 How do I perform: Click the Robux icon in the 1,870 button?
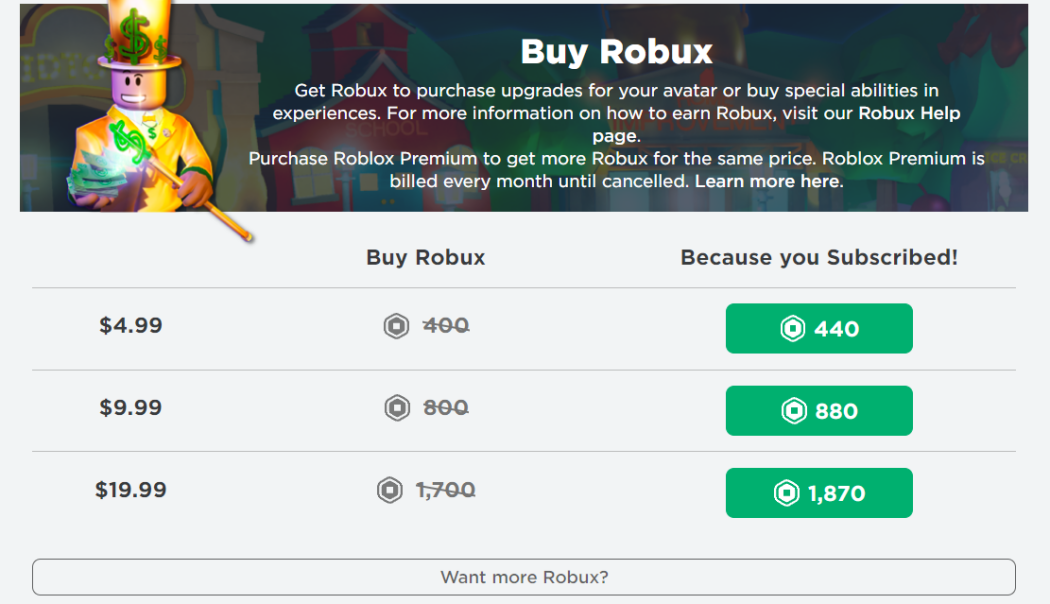[787, 493]
